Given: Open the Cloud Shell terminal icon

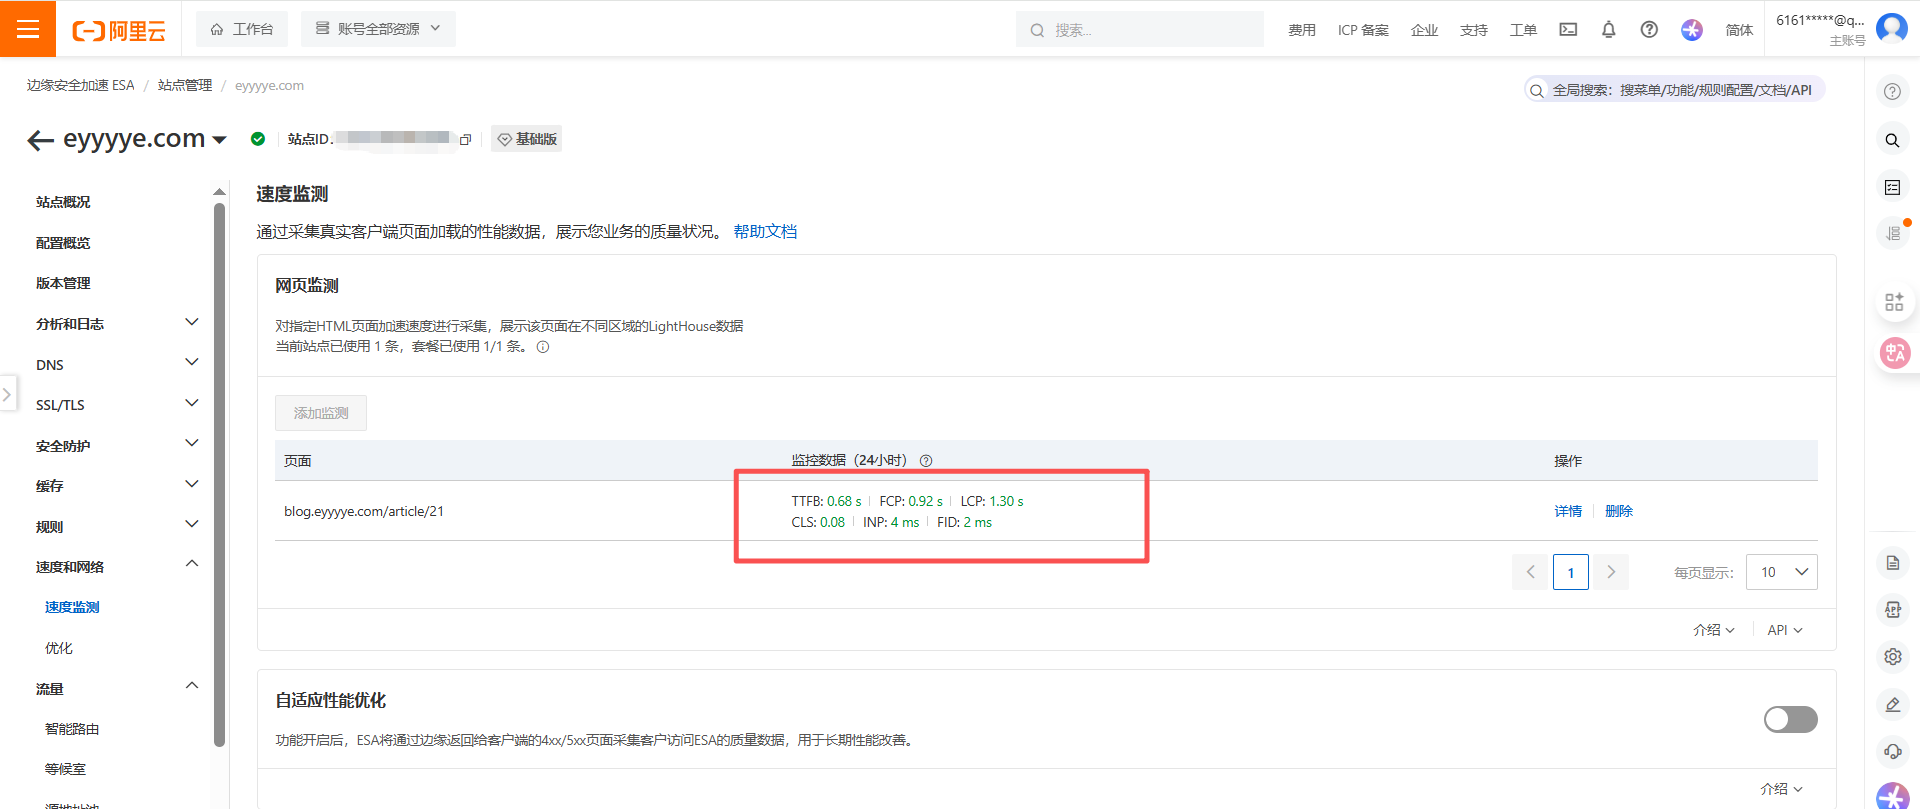Looking at the screenshot, I should (x=1568, y=30).
